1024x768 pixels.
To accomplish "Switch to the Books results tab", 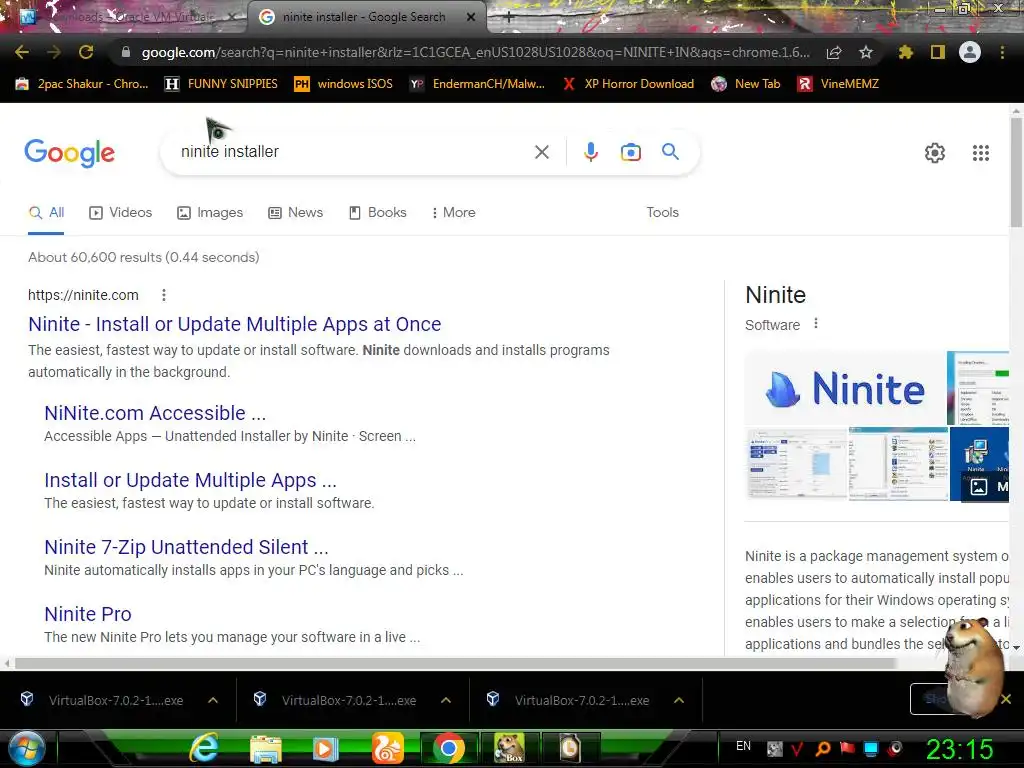I will [378, 213].
